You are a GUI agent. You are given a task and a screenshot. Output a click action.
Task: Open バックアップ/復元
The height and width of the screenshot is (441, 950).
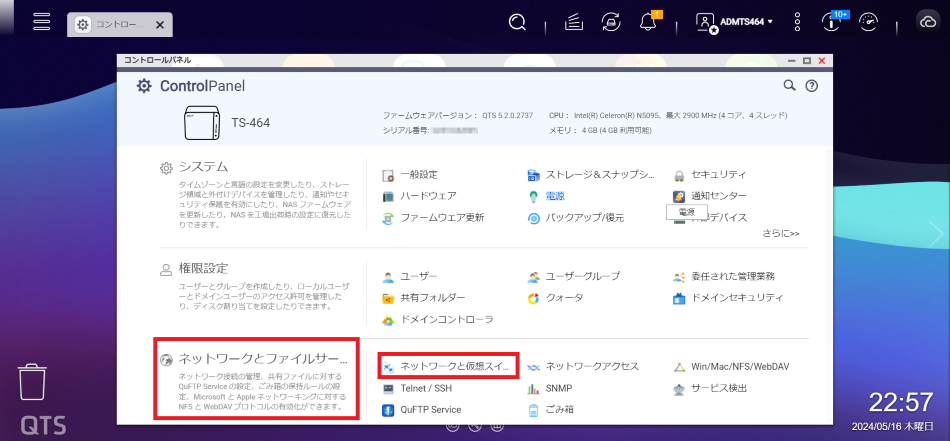(576, 218)
